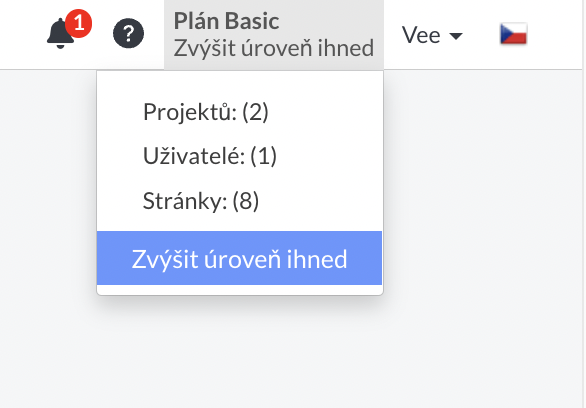This screenshot has width=586, height=408.
Task: Open the Vee user account menu
Action: pos(432,35)
